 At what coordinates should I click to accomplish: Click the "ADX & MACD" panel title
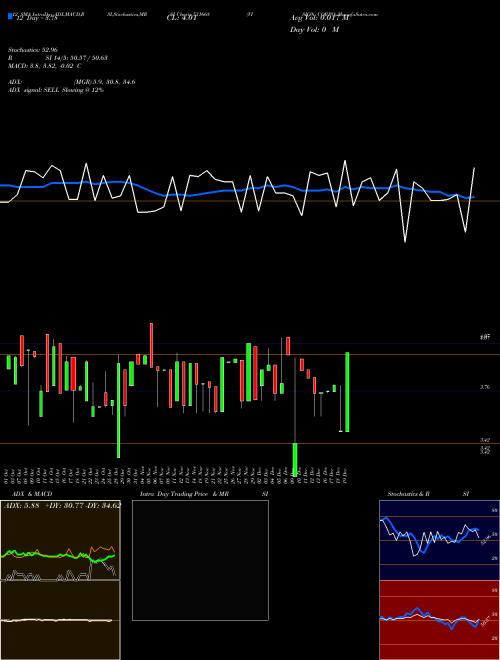pyautogui.click(x=32, y=494)
